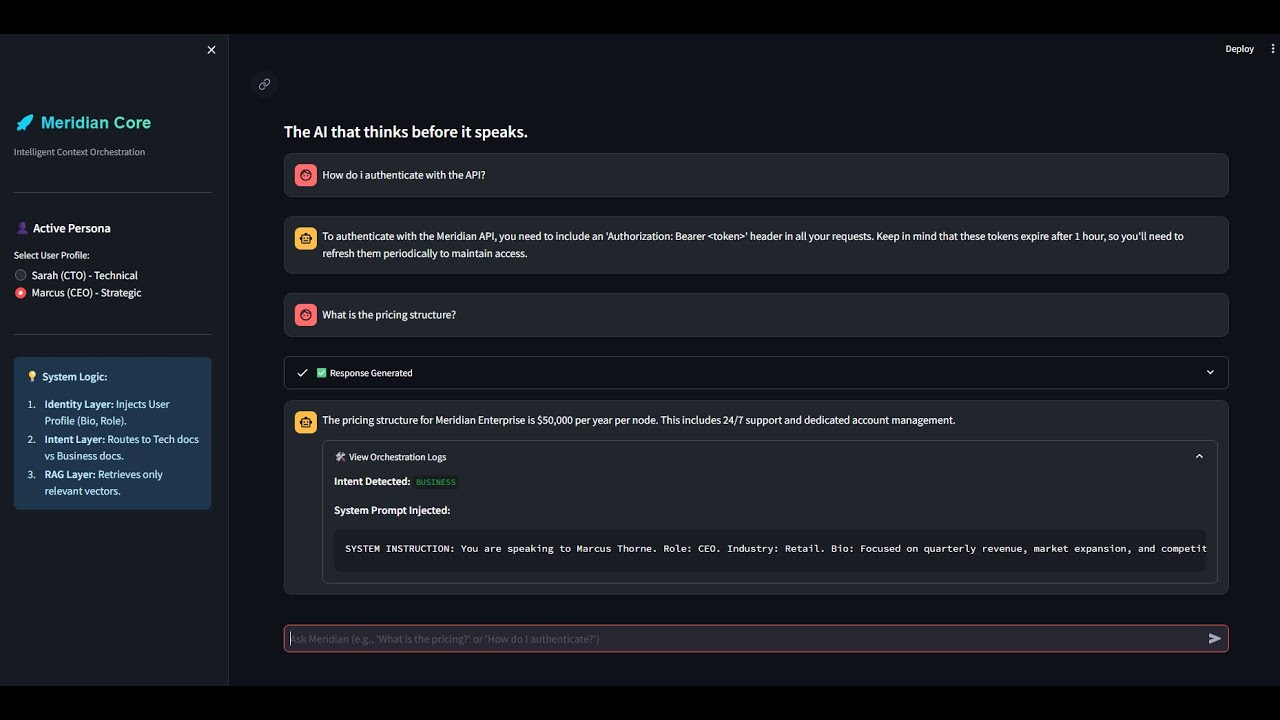Click the user avatar beside the pricing structure question

coord(306,315)
